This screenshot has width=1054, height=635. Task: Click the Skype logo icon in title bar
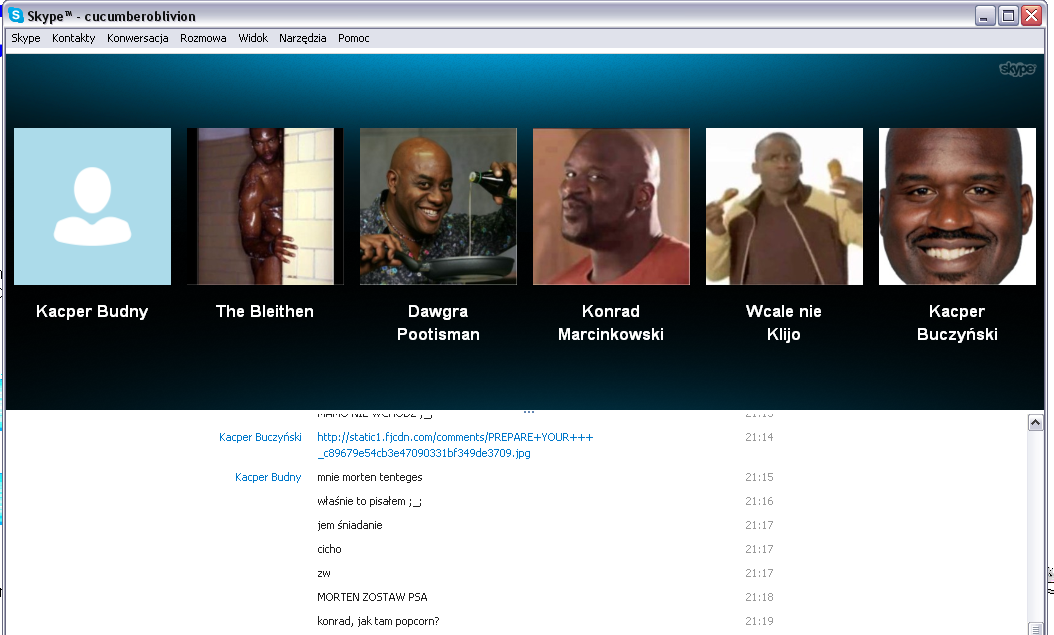tap(15, 15)
